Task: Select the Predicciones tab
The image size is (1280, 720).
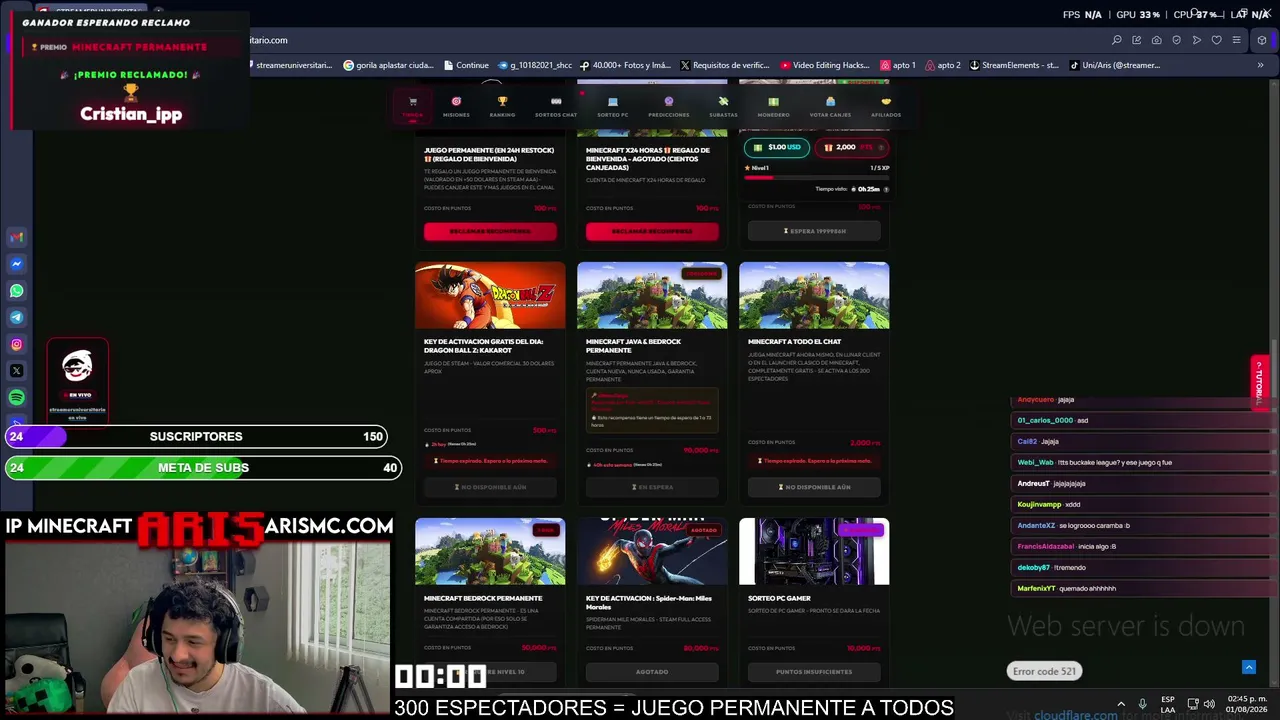Action: click(x=668, y=106)
